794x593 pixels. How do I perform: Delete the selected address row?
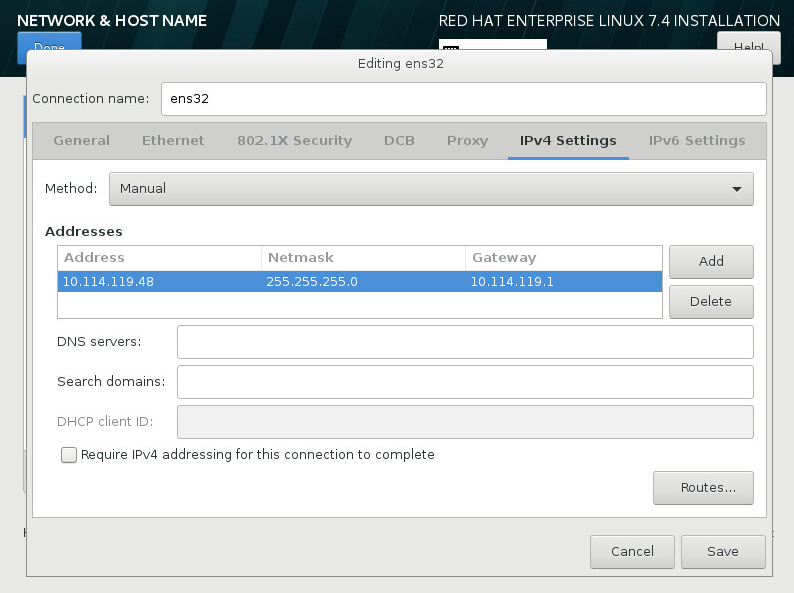[x=711, y=302]
